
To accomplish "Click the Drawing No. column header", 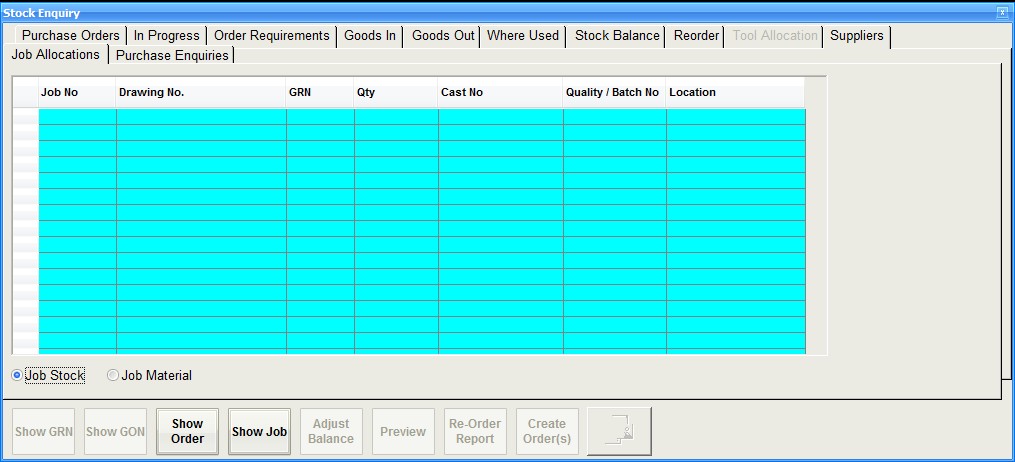I will coord(201,92).
